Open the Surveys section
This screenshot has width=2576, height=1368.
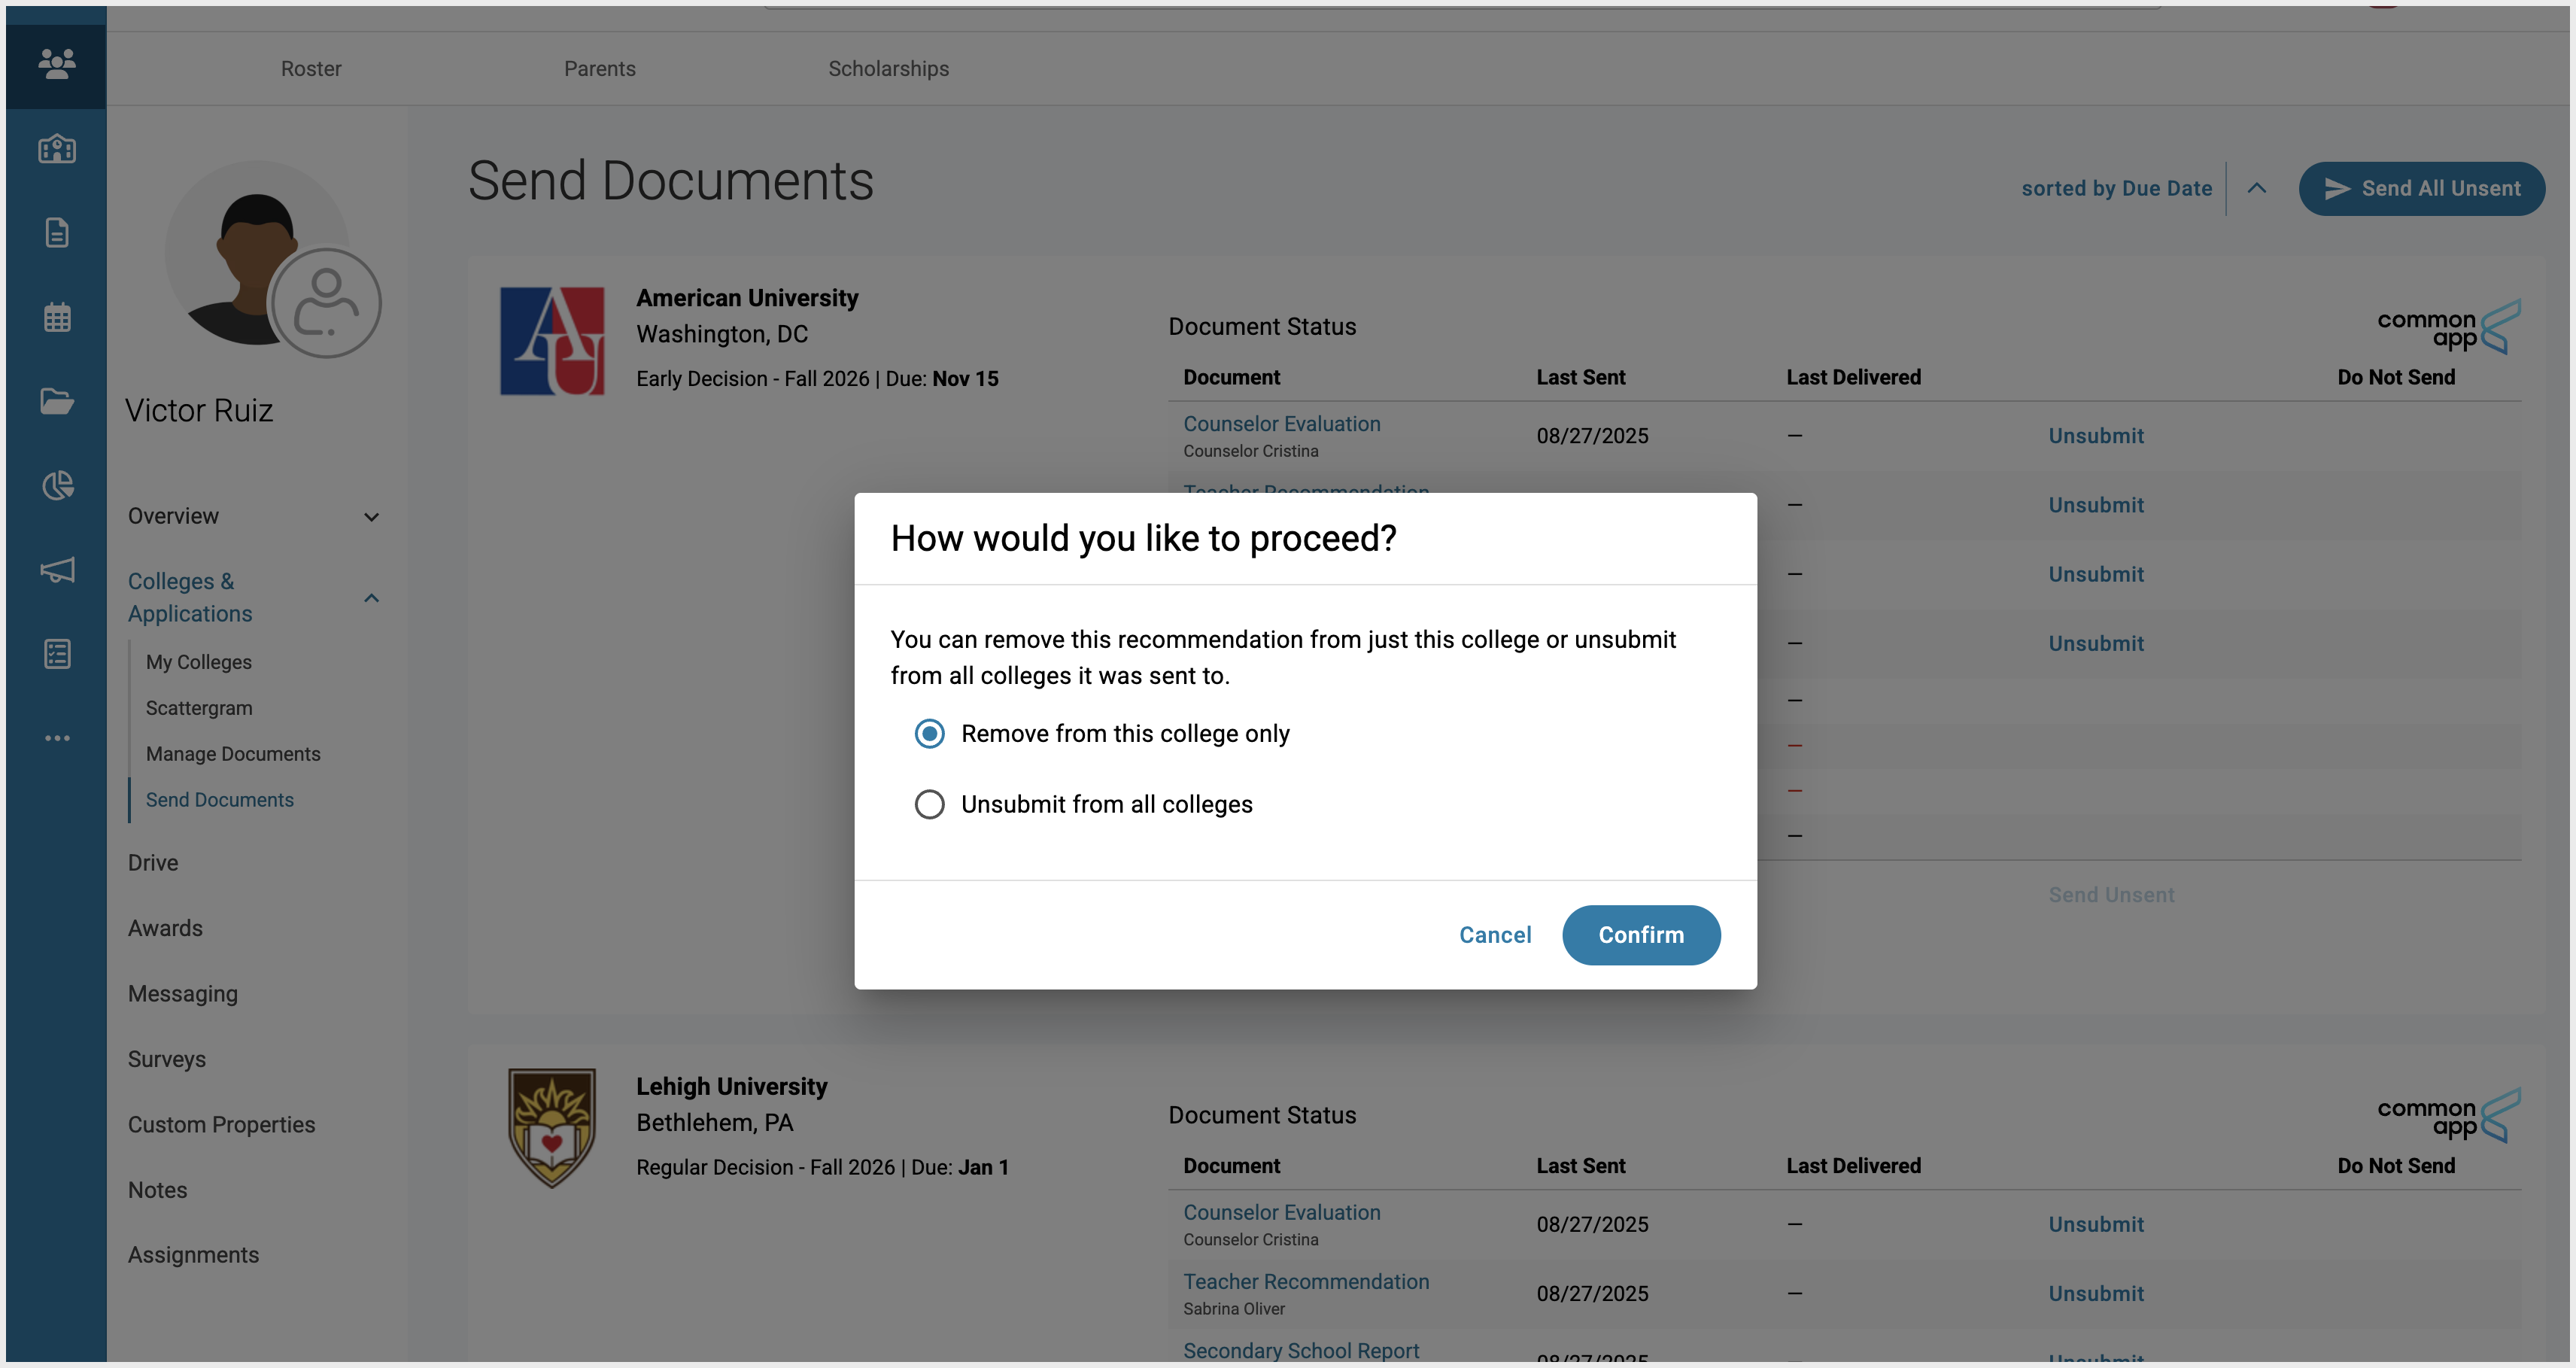(x=167, y=1060)
